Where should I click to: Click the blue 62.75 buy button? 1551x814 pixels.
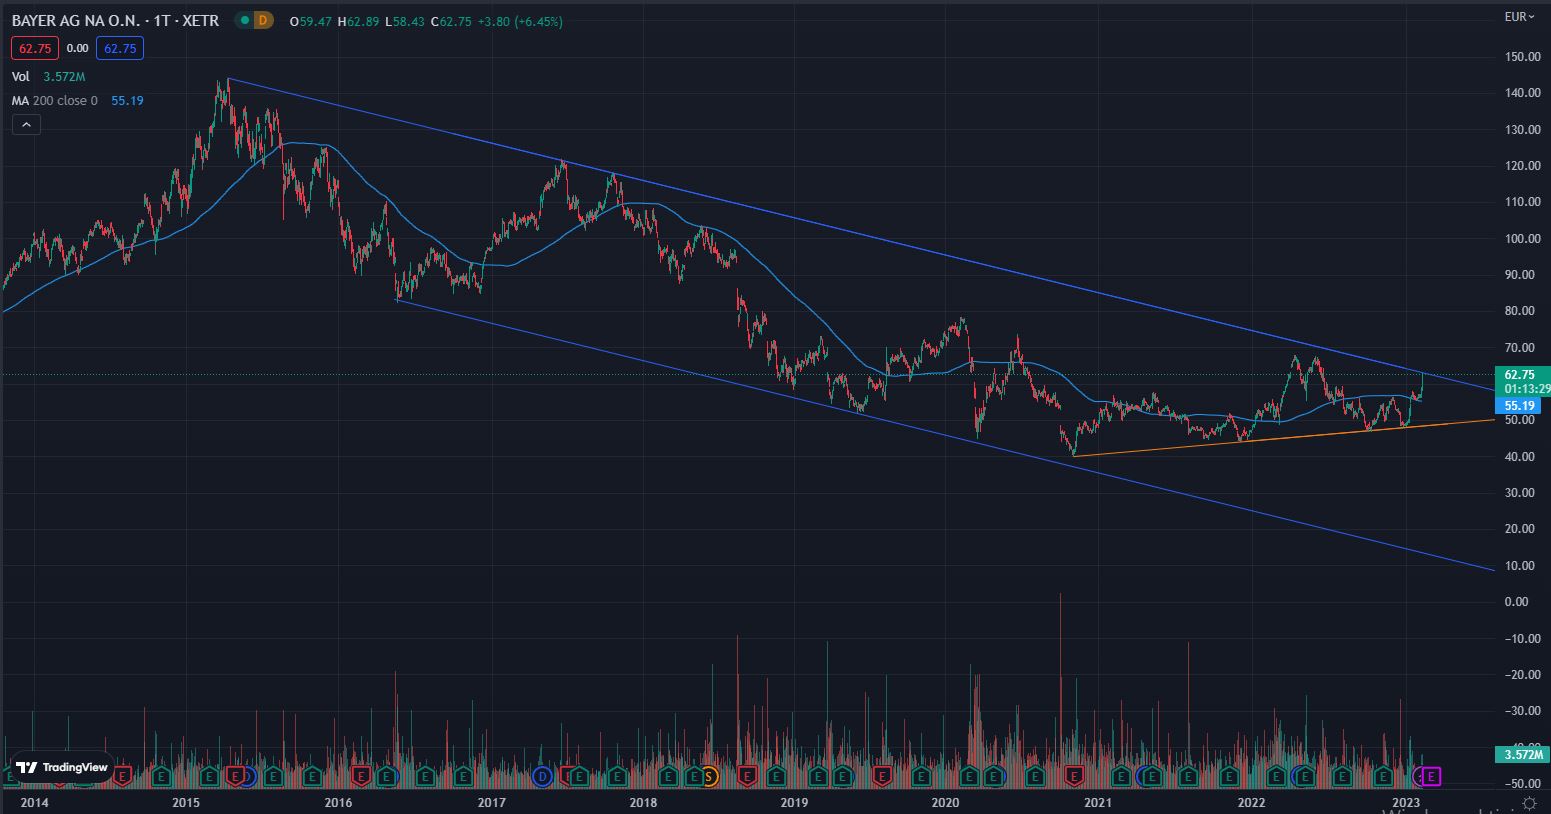(120, 48)
